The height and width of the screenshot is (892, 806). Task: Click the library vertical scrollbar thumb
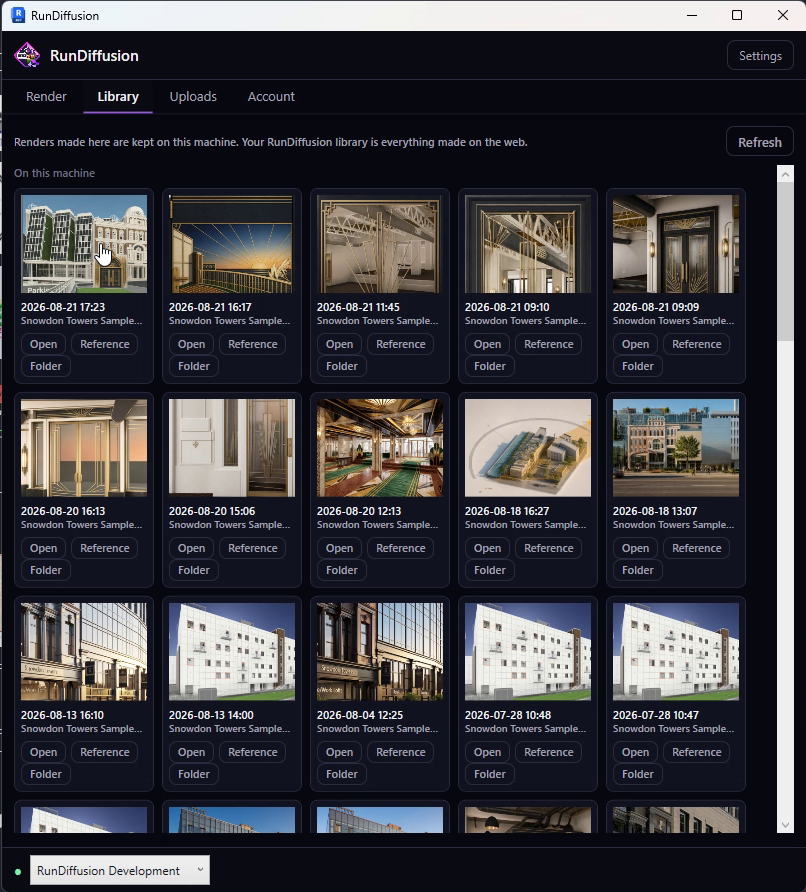[x=785, y=262]
